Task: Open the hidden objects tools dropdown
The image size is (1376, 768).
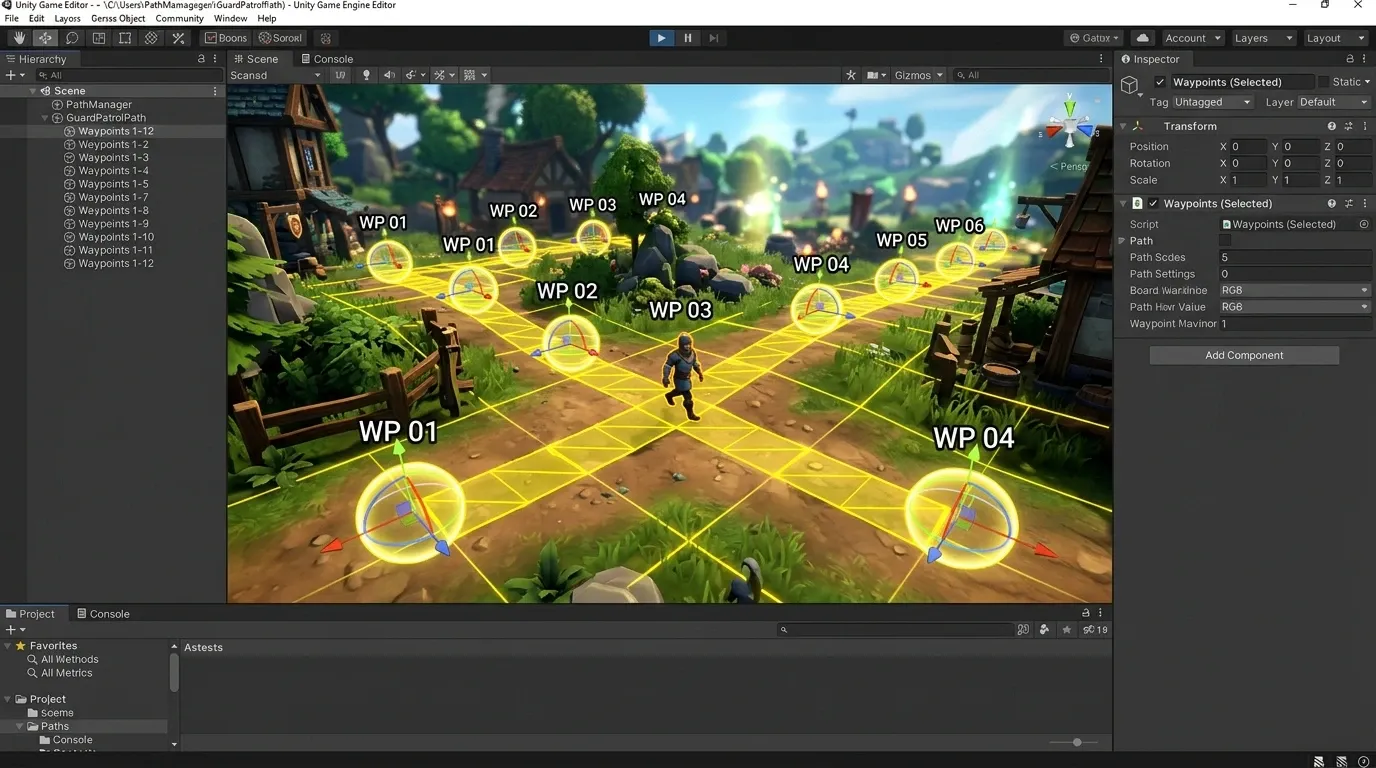Action: 444,75
